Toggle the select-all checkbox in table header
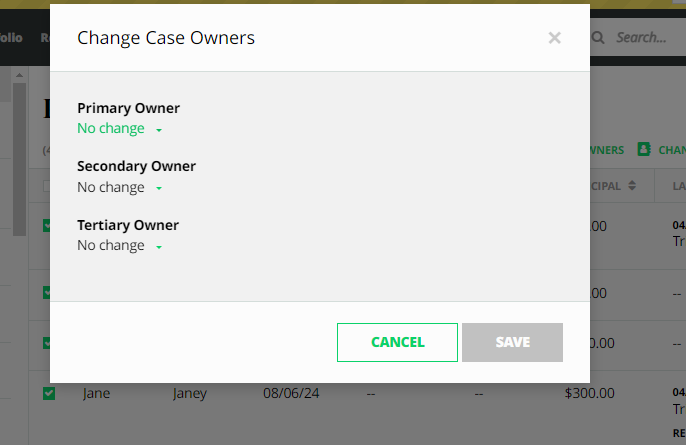 pyautogui.click(x=49, y=186)
